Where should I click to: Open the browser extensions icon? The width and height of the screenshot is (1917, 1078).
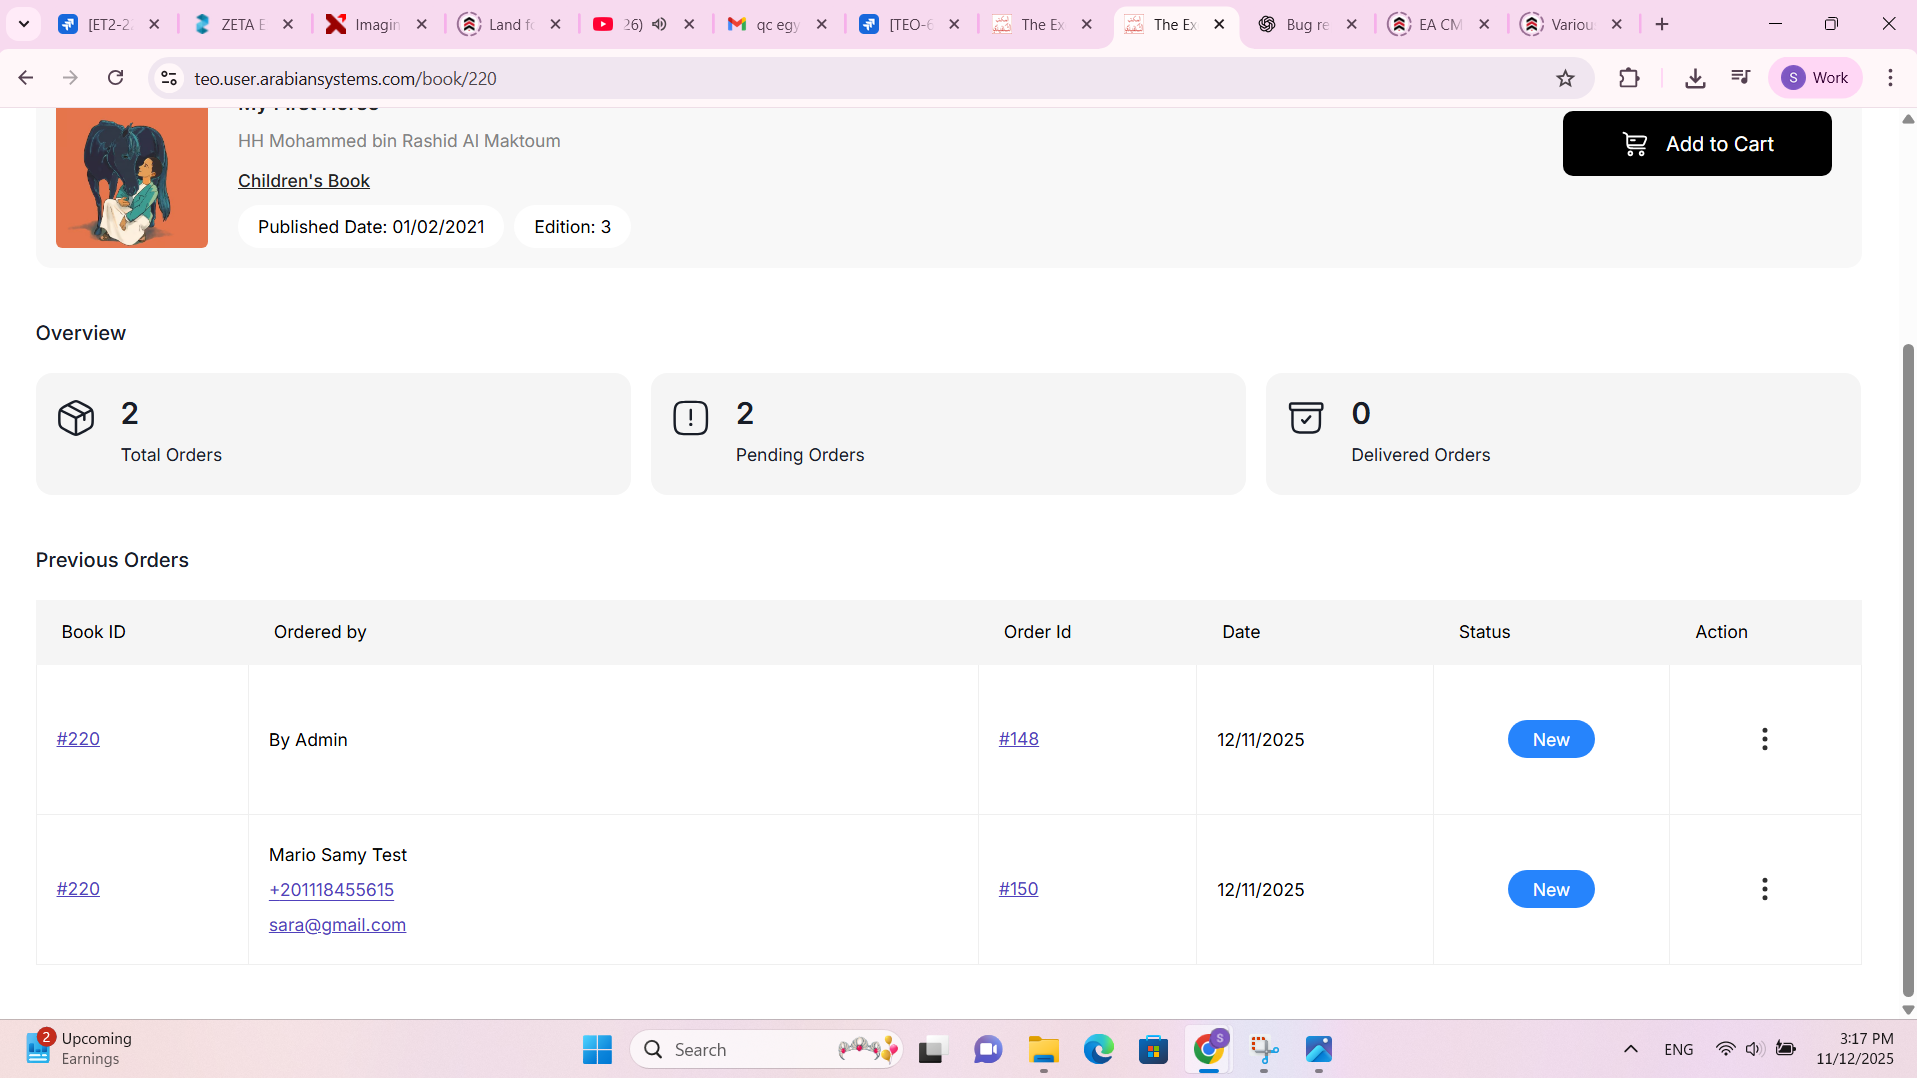tap(1629, 78)
